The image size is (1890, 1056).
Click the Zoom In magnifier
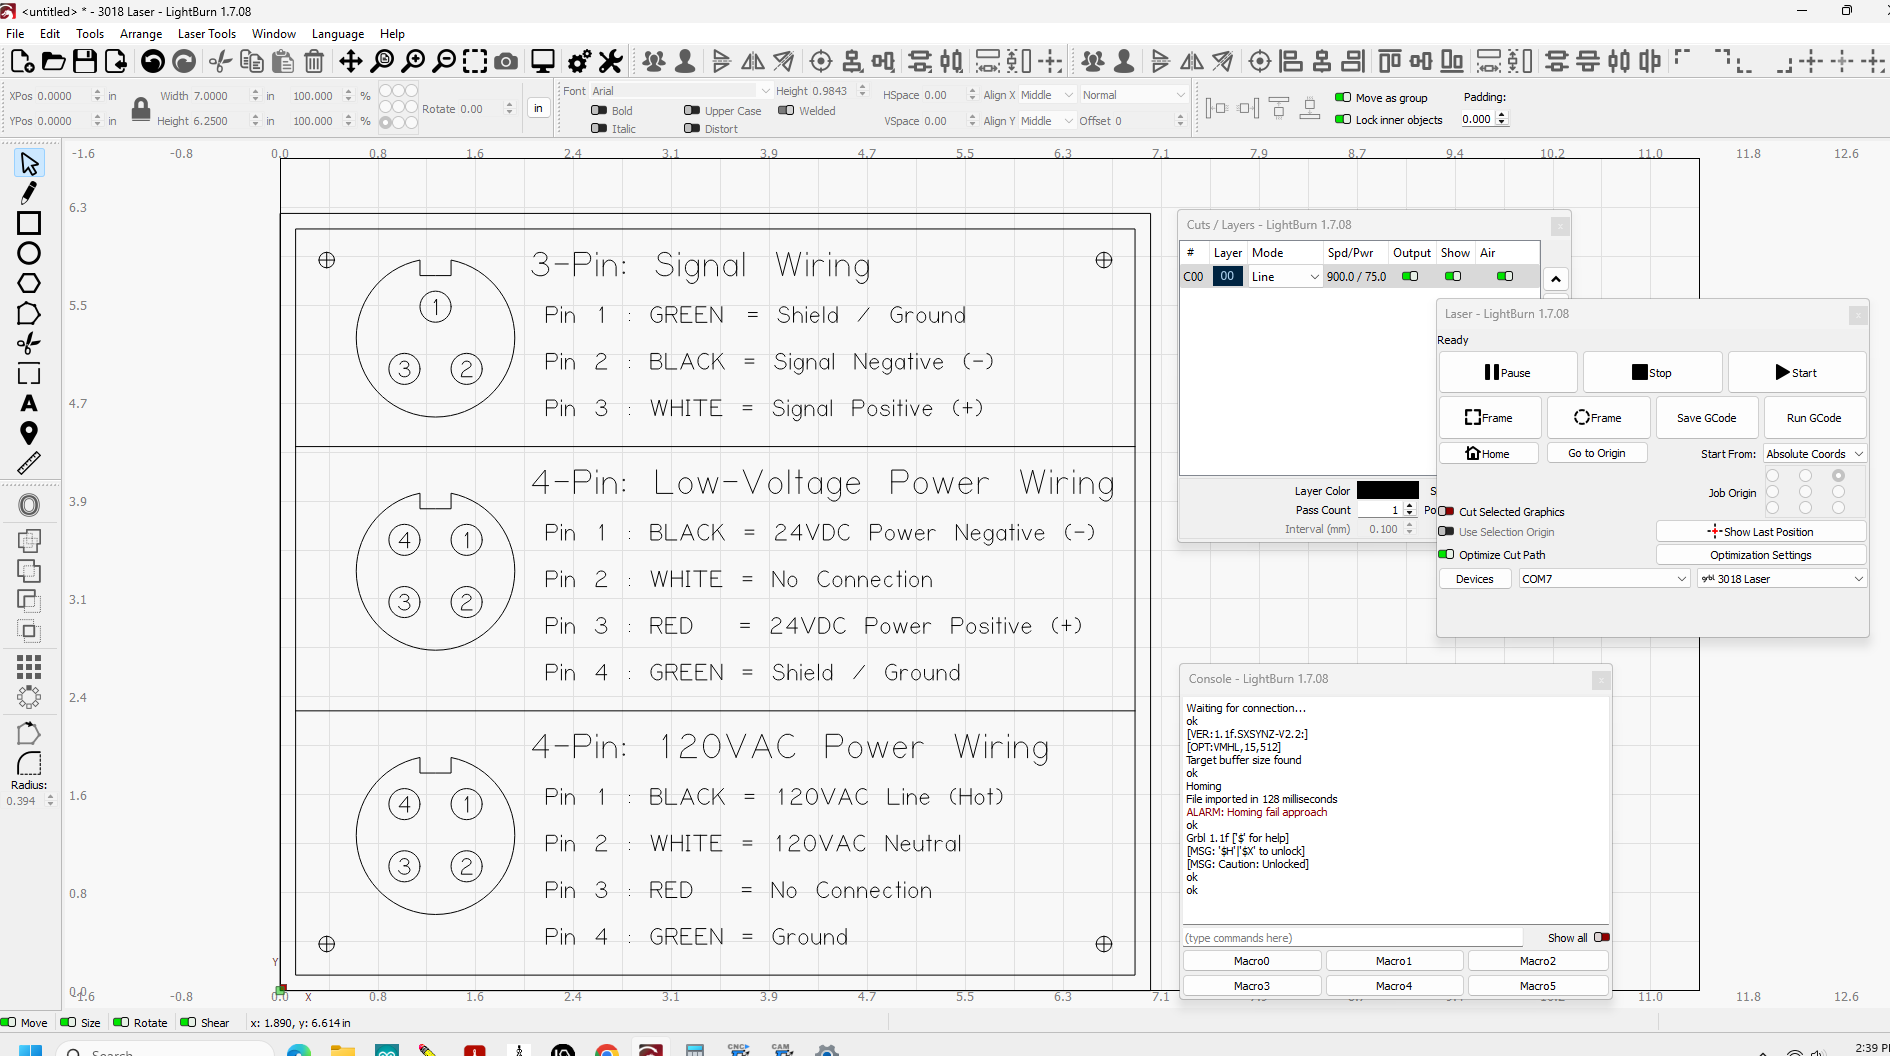click(413, 62)
